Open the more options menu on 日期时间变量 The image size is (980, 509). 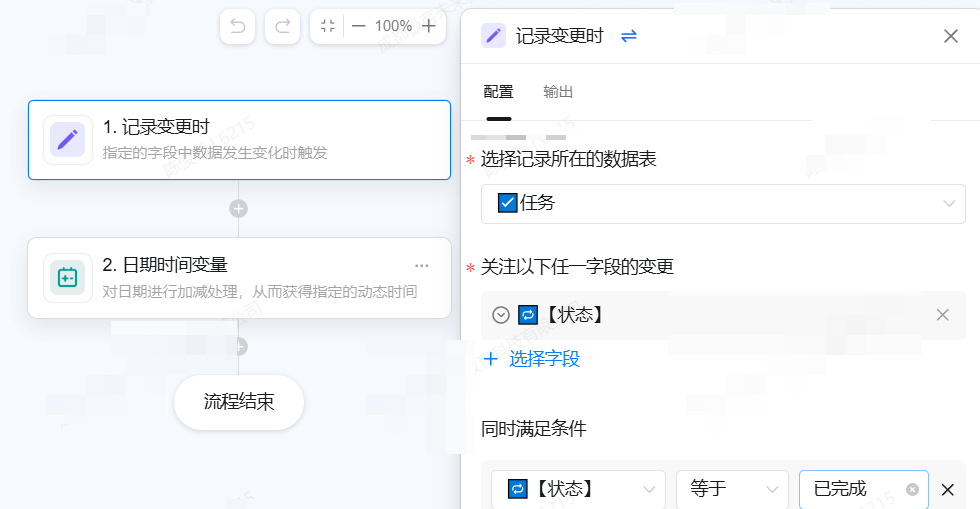coord(421,266)
